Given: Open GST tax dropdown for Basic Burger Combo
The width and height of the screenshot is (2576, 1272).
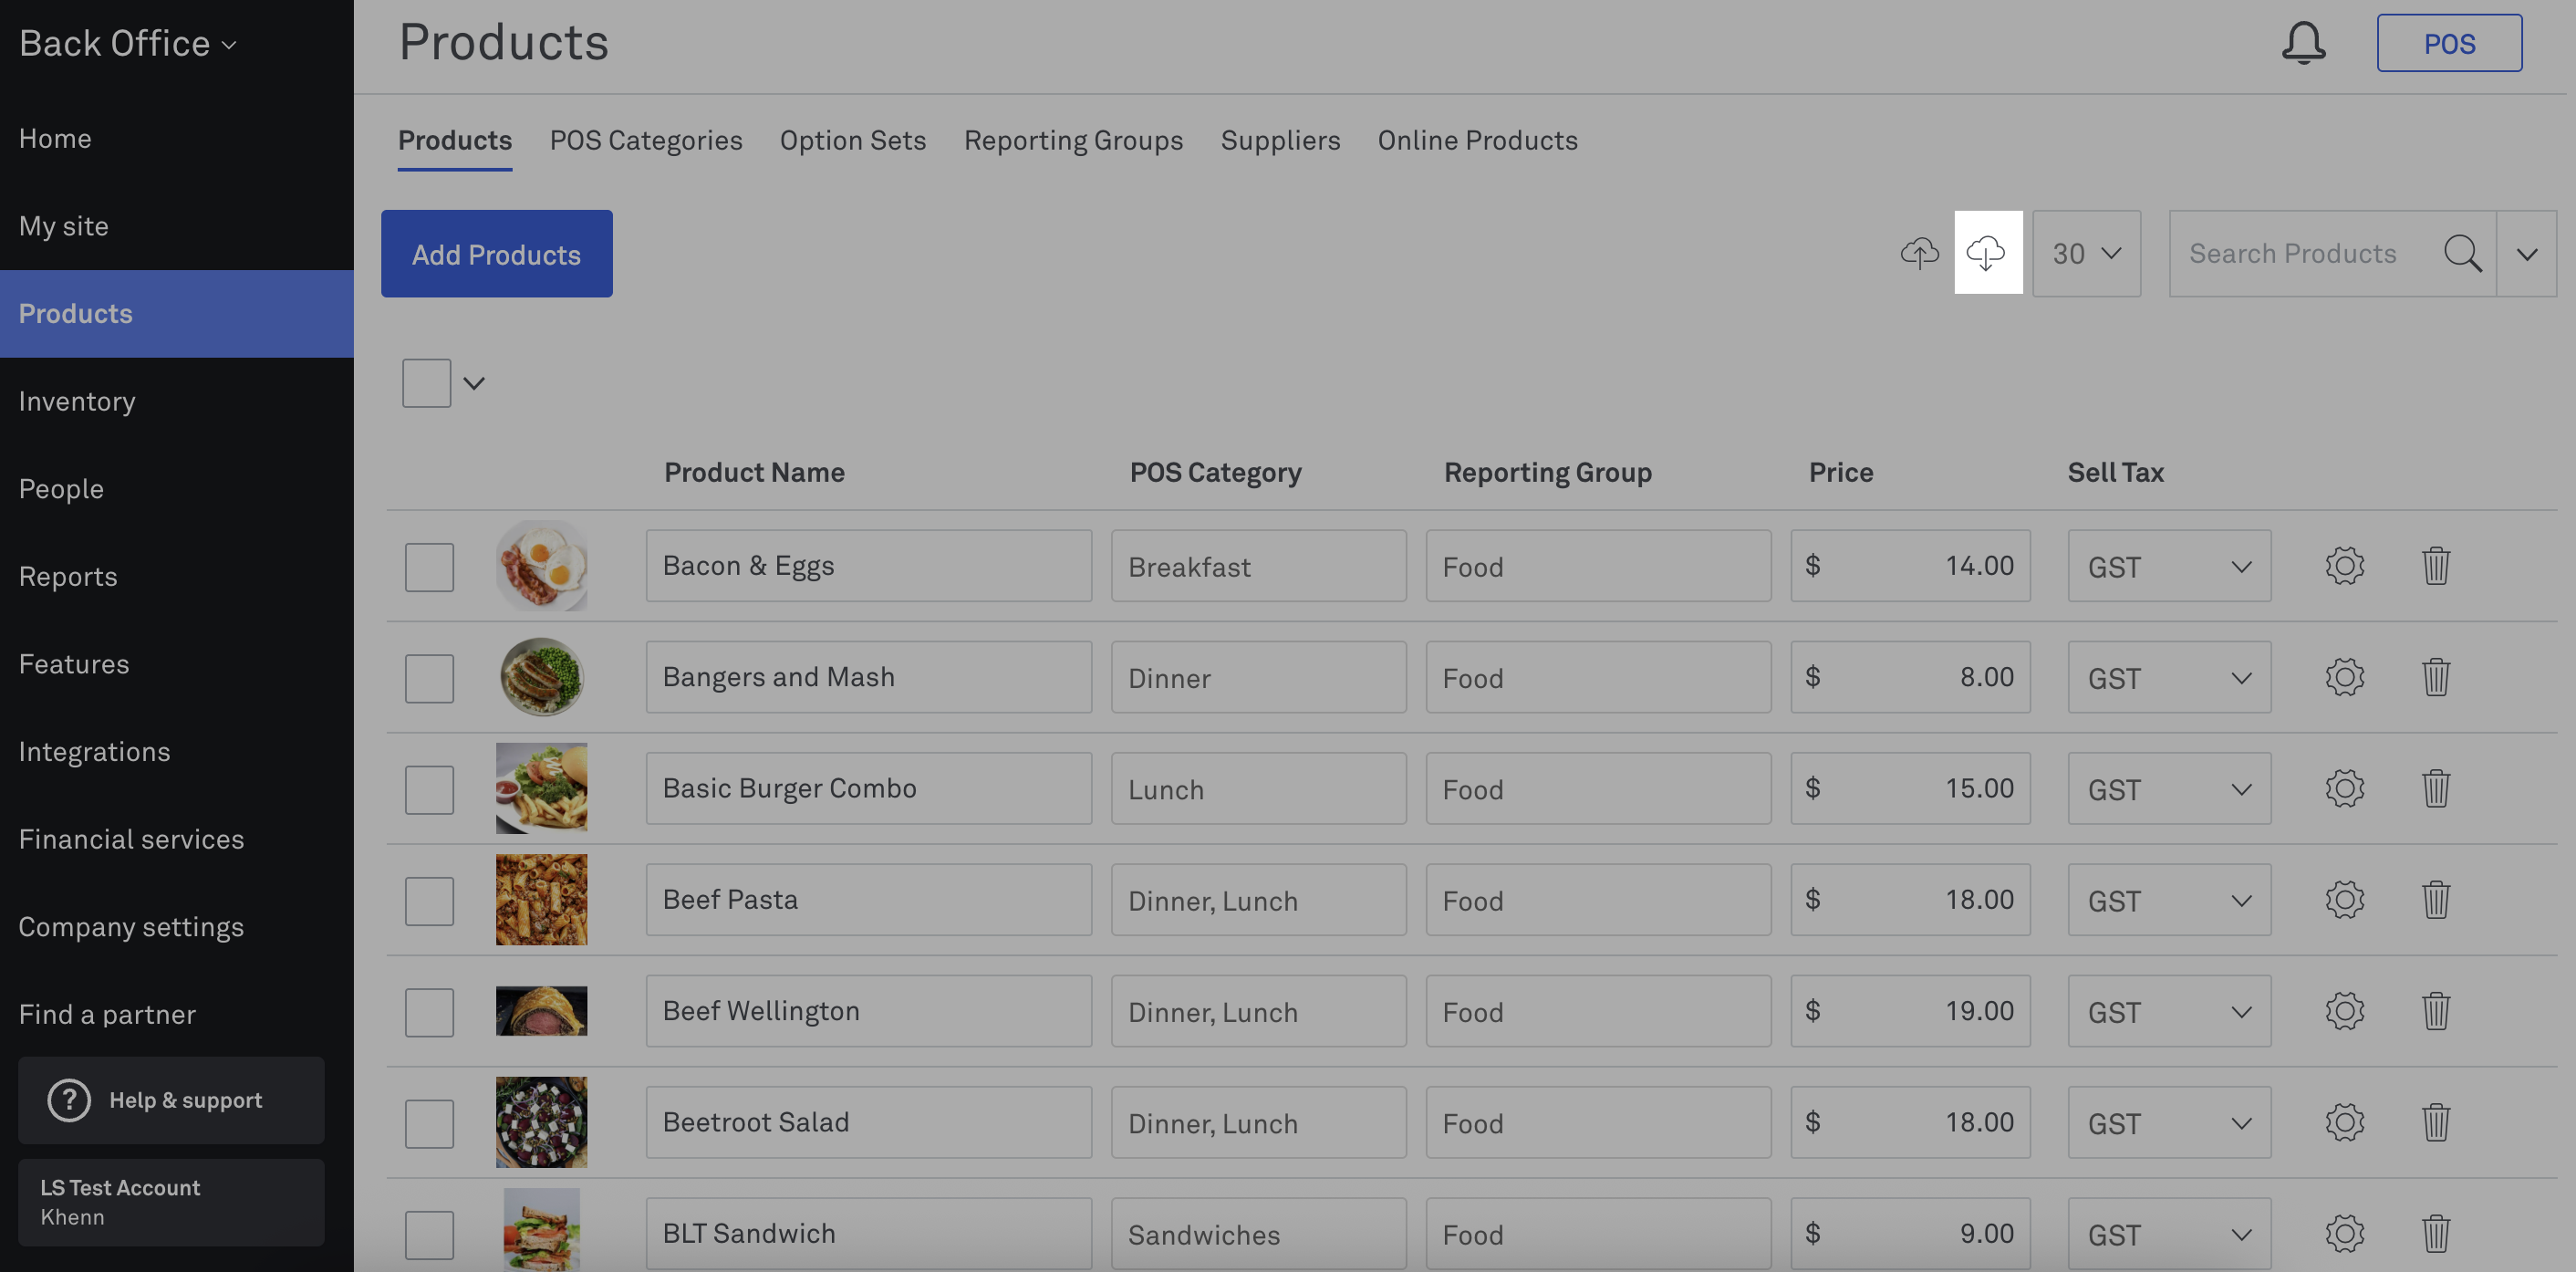Looking at the screenshot, I should coord(2169,788).
